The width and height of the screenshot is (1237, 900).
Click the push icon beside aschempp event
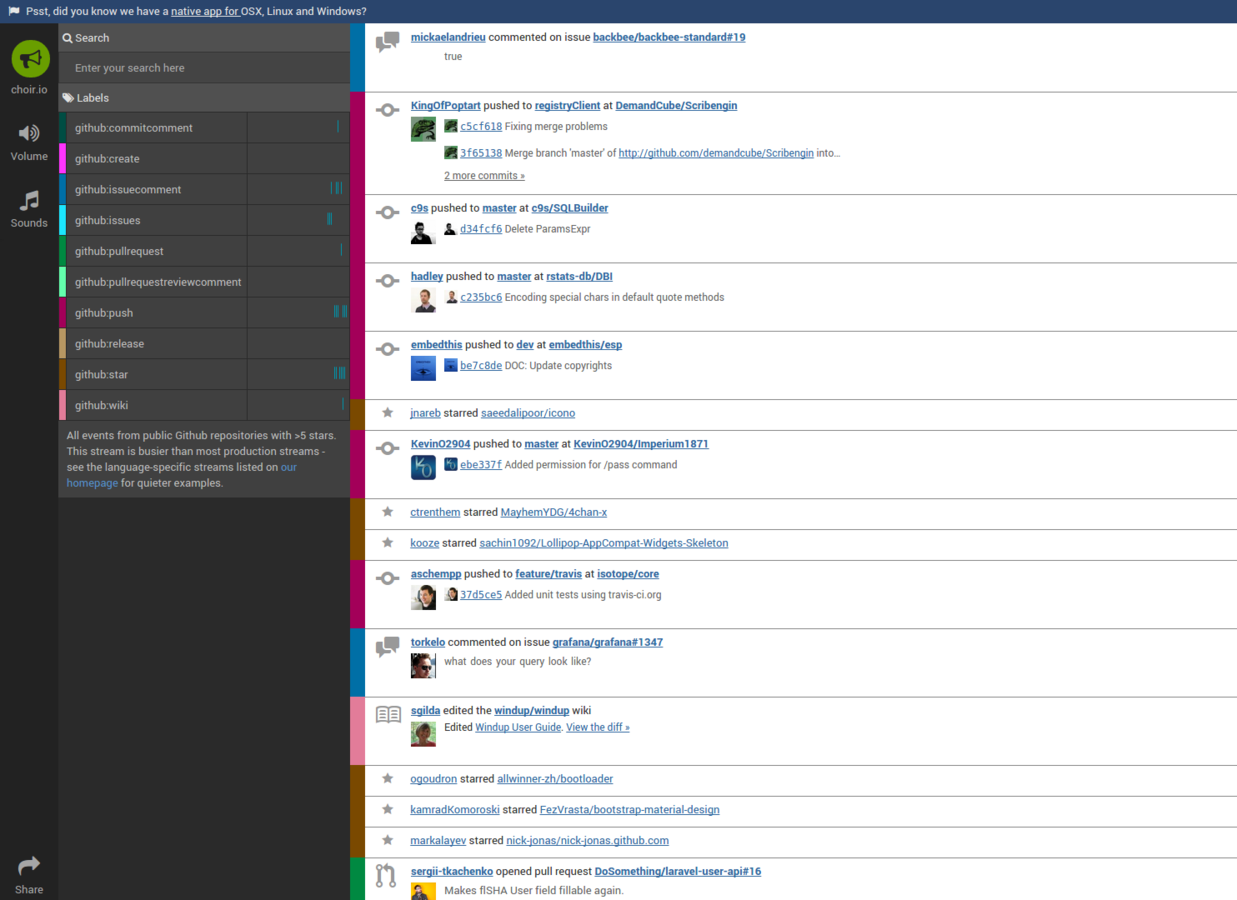tap(388, 578)
